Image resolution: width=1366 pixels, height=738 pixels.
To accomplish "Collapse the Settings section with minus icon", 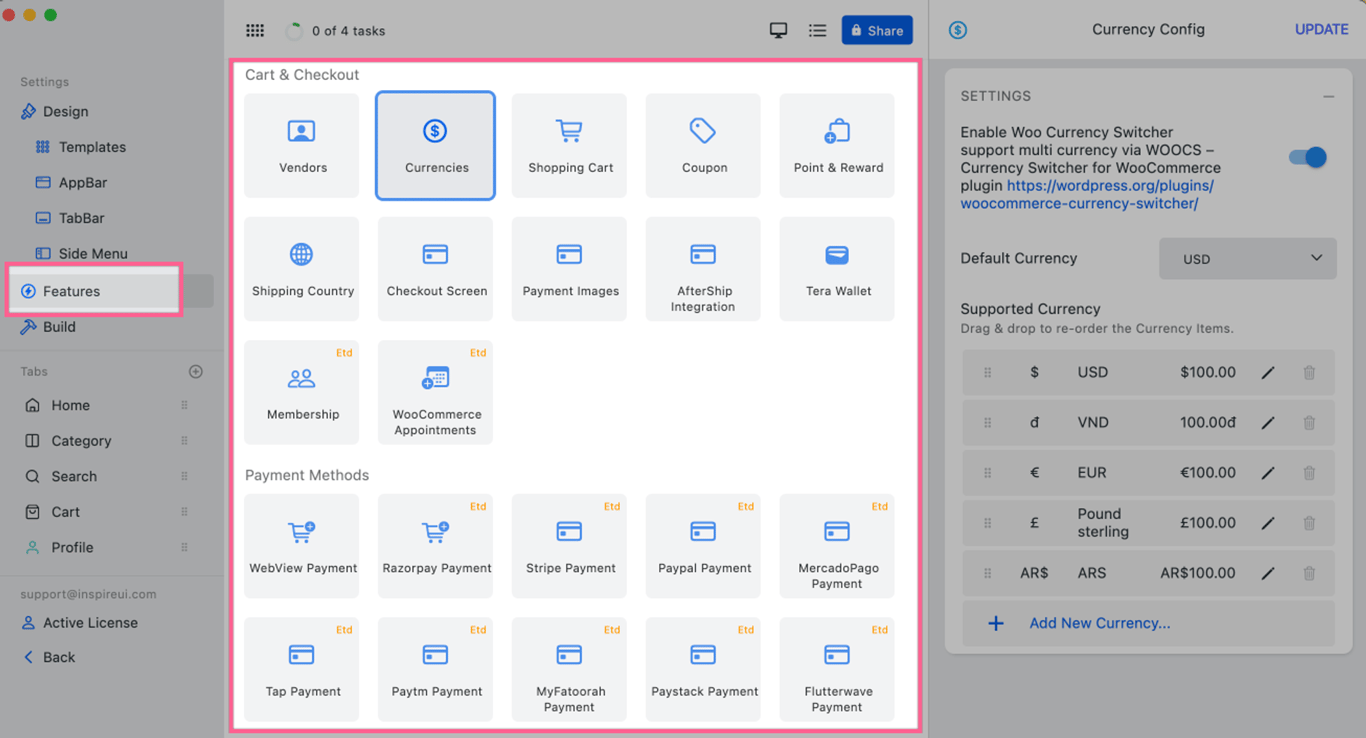I will coord(1328,96).
